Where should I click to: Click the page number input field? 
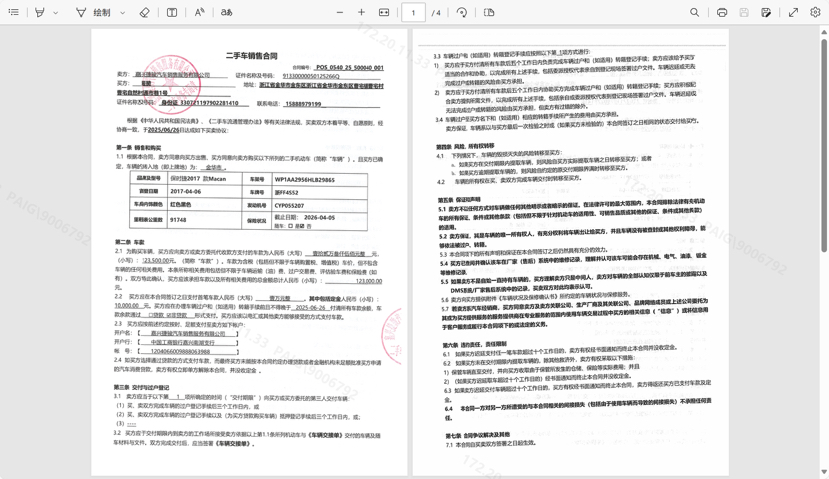click(413, 13)
